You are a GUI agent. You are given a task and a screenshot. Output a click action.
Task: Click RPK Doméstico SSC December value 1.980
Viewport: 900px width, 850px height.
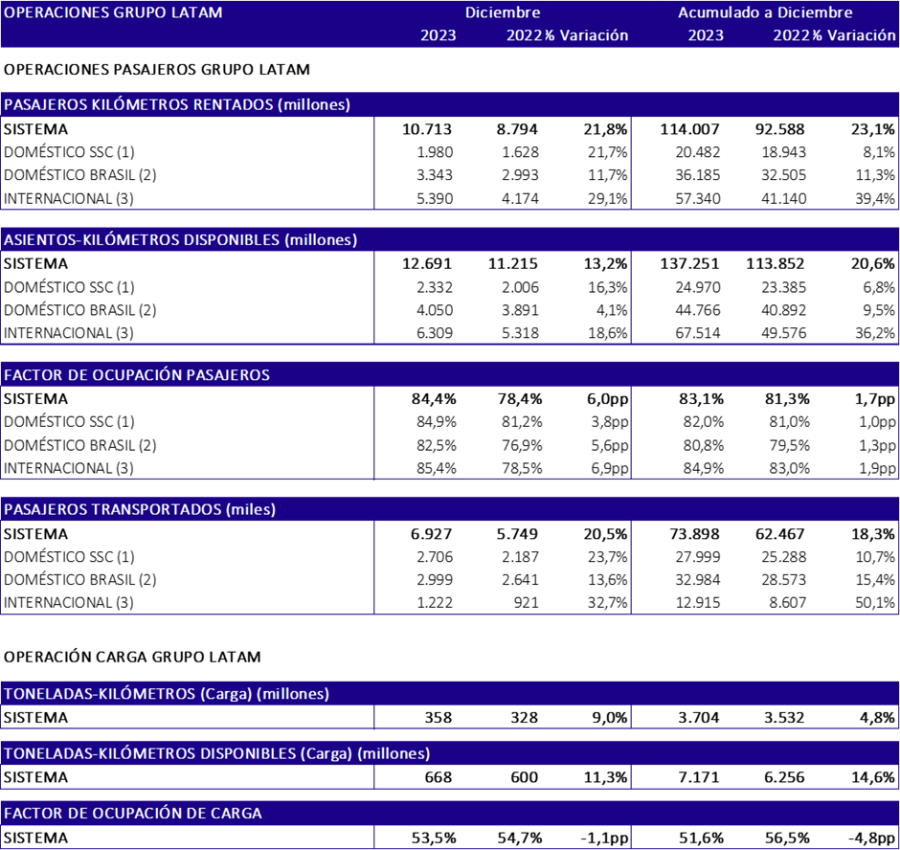point(435,152)
